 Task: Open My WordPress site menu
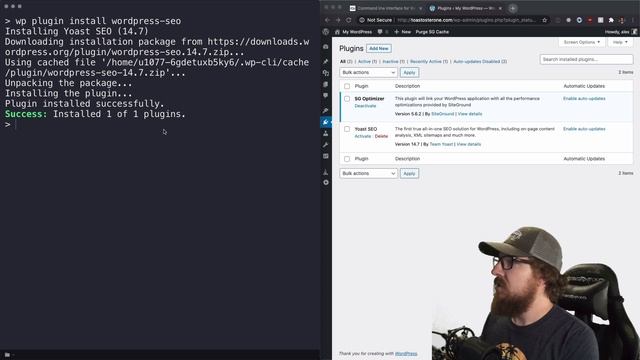pos(353,32)
